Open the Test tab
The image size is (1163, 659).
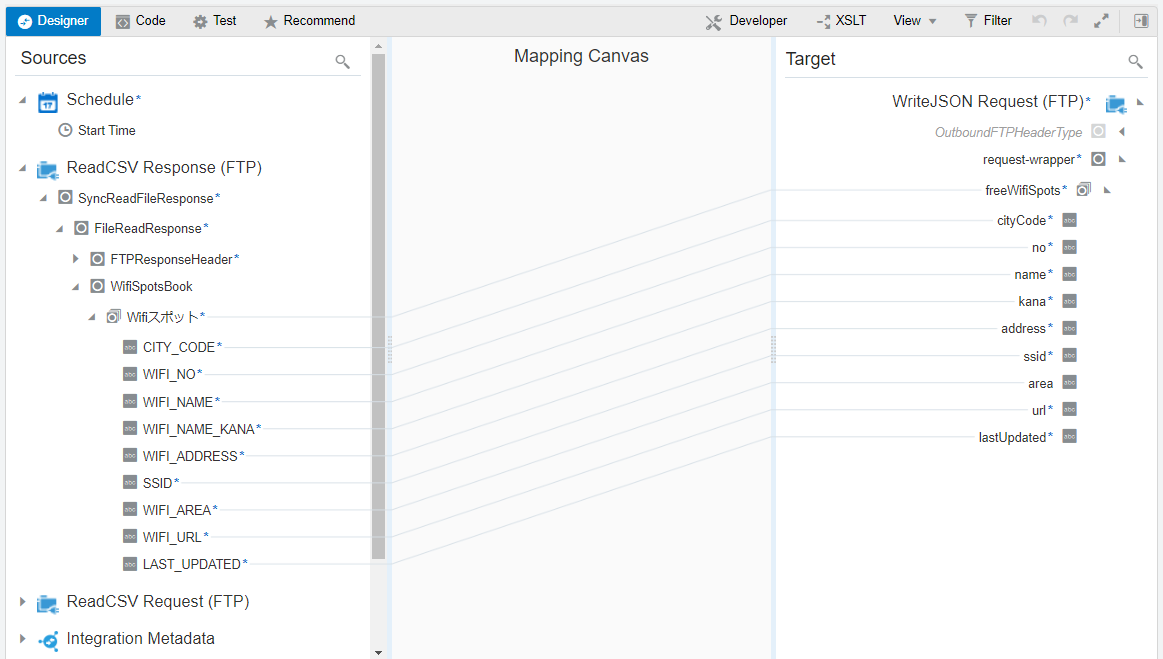214,21
